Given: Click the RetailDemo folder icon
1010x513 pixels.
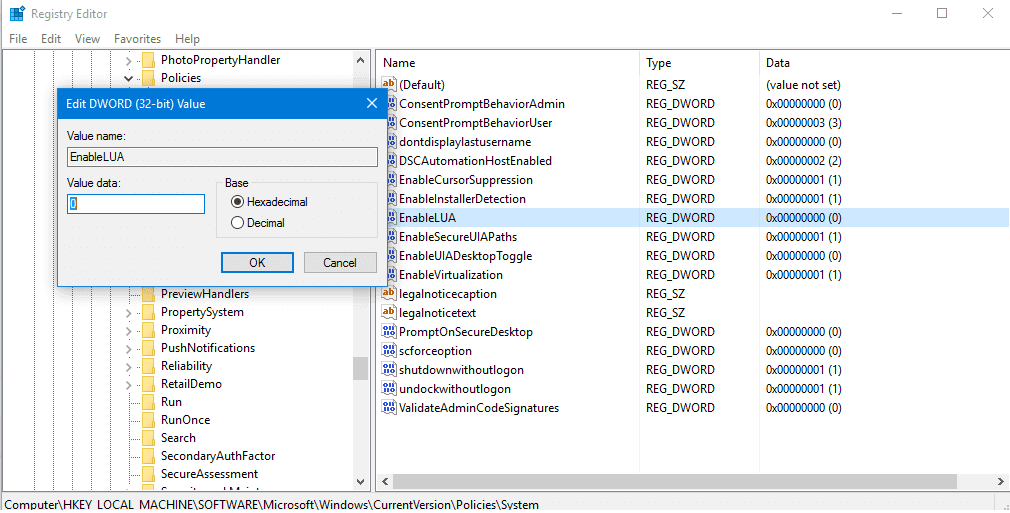Looking at the screenshot, I should coord(149,384).
